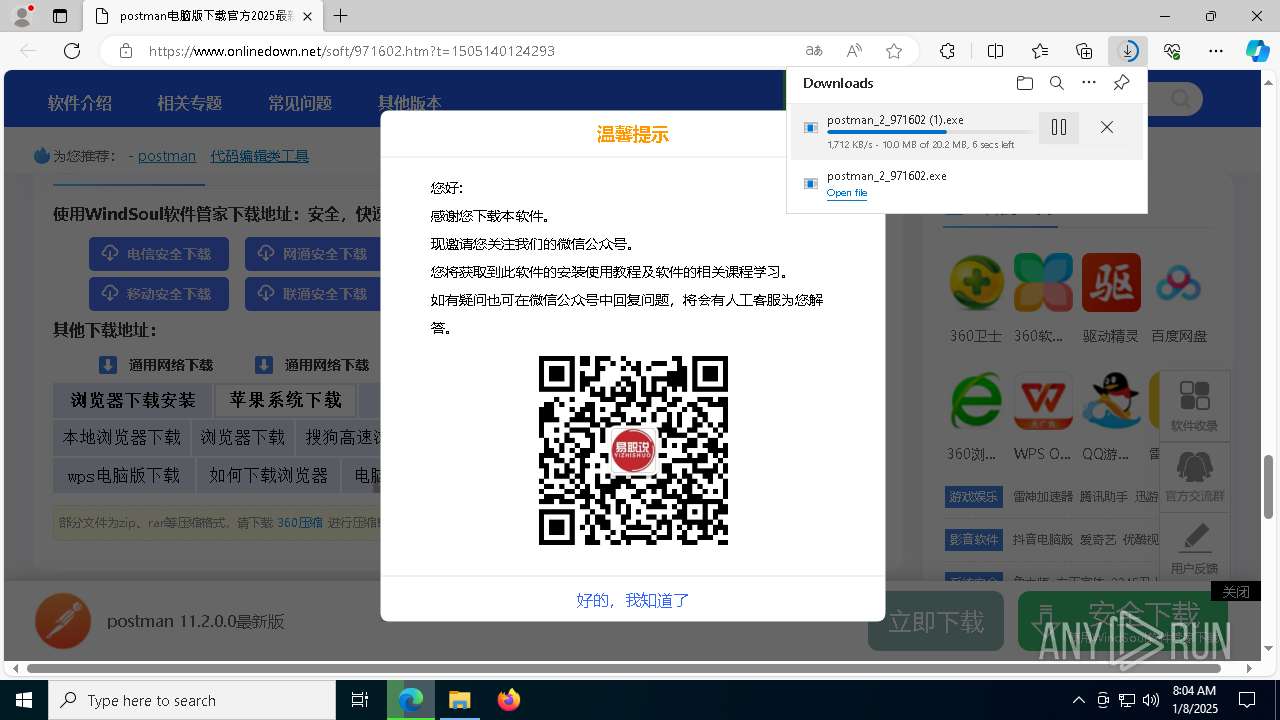Click 浏览器下载安装 tag
Image resolution: width=1280 pixels, height=720 pixels.
(133, 400)
